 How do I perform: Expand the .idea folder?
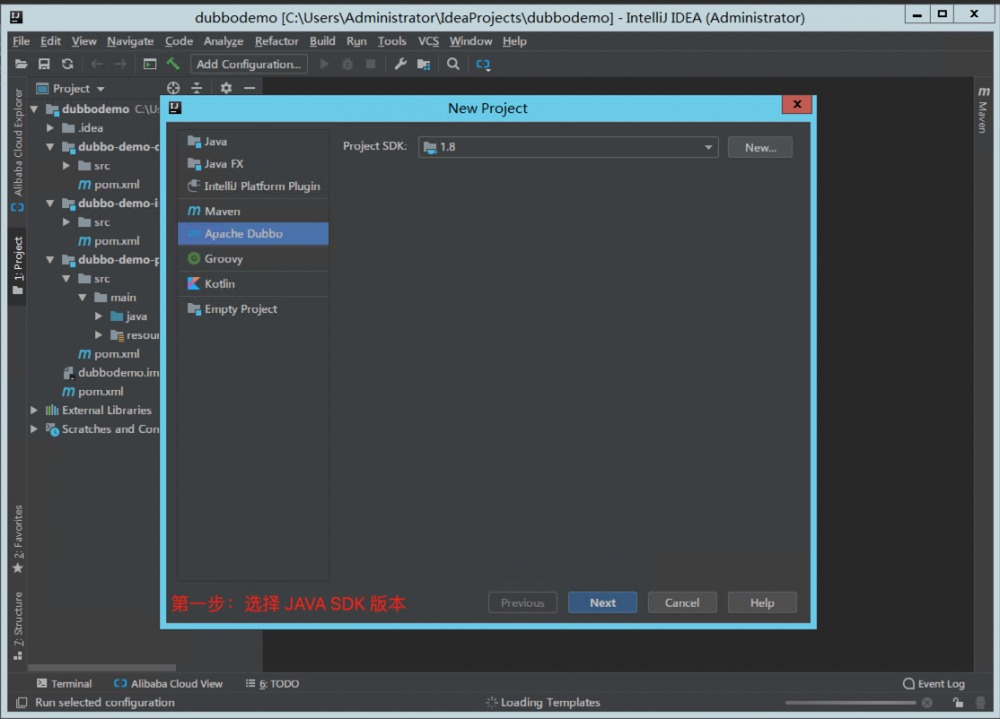pos(50,128)
